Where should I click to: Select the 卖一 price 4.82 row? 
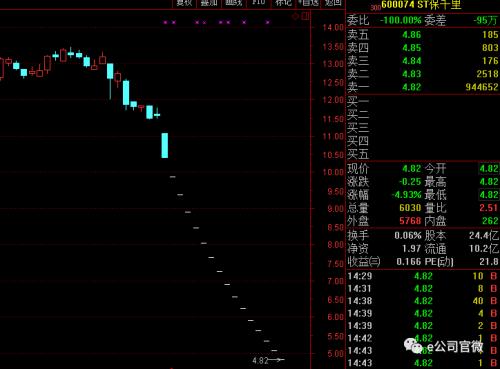423,87
